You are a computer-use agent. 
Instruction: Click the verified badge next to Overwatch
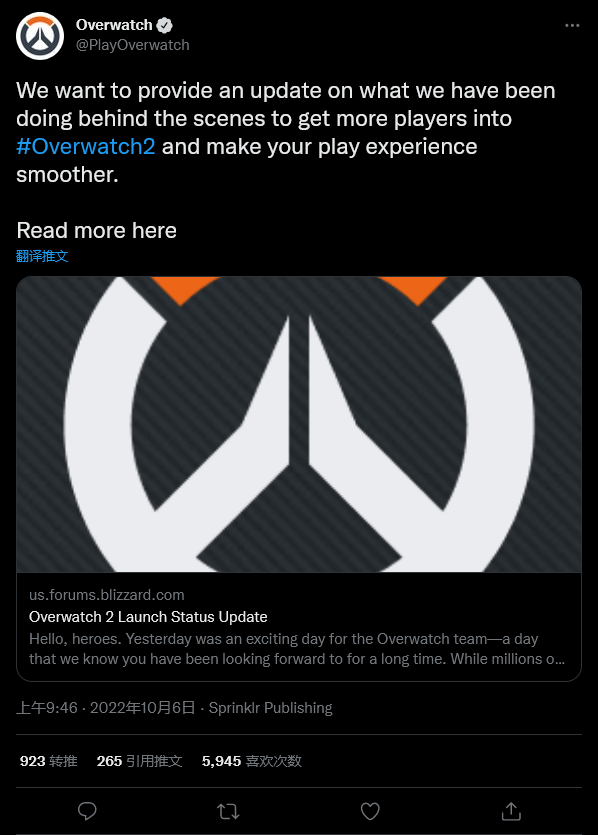[x=165, y=25]
